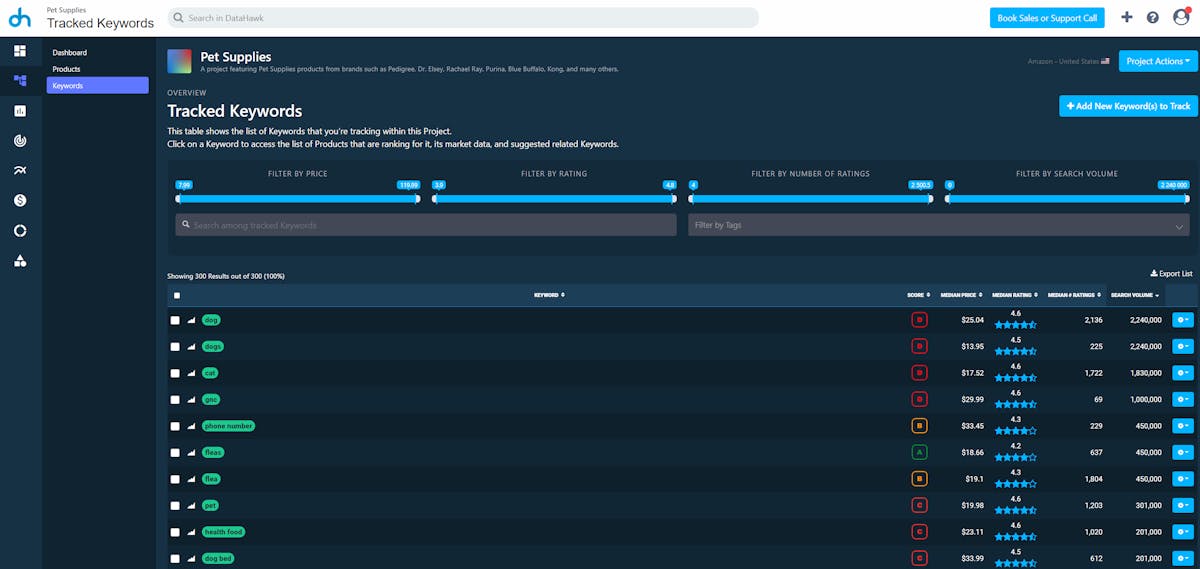
Task: Click trend chart icon beside 'gnc' keyword
Action: (192, 399)
